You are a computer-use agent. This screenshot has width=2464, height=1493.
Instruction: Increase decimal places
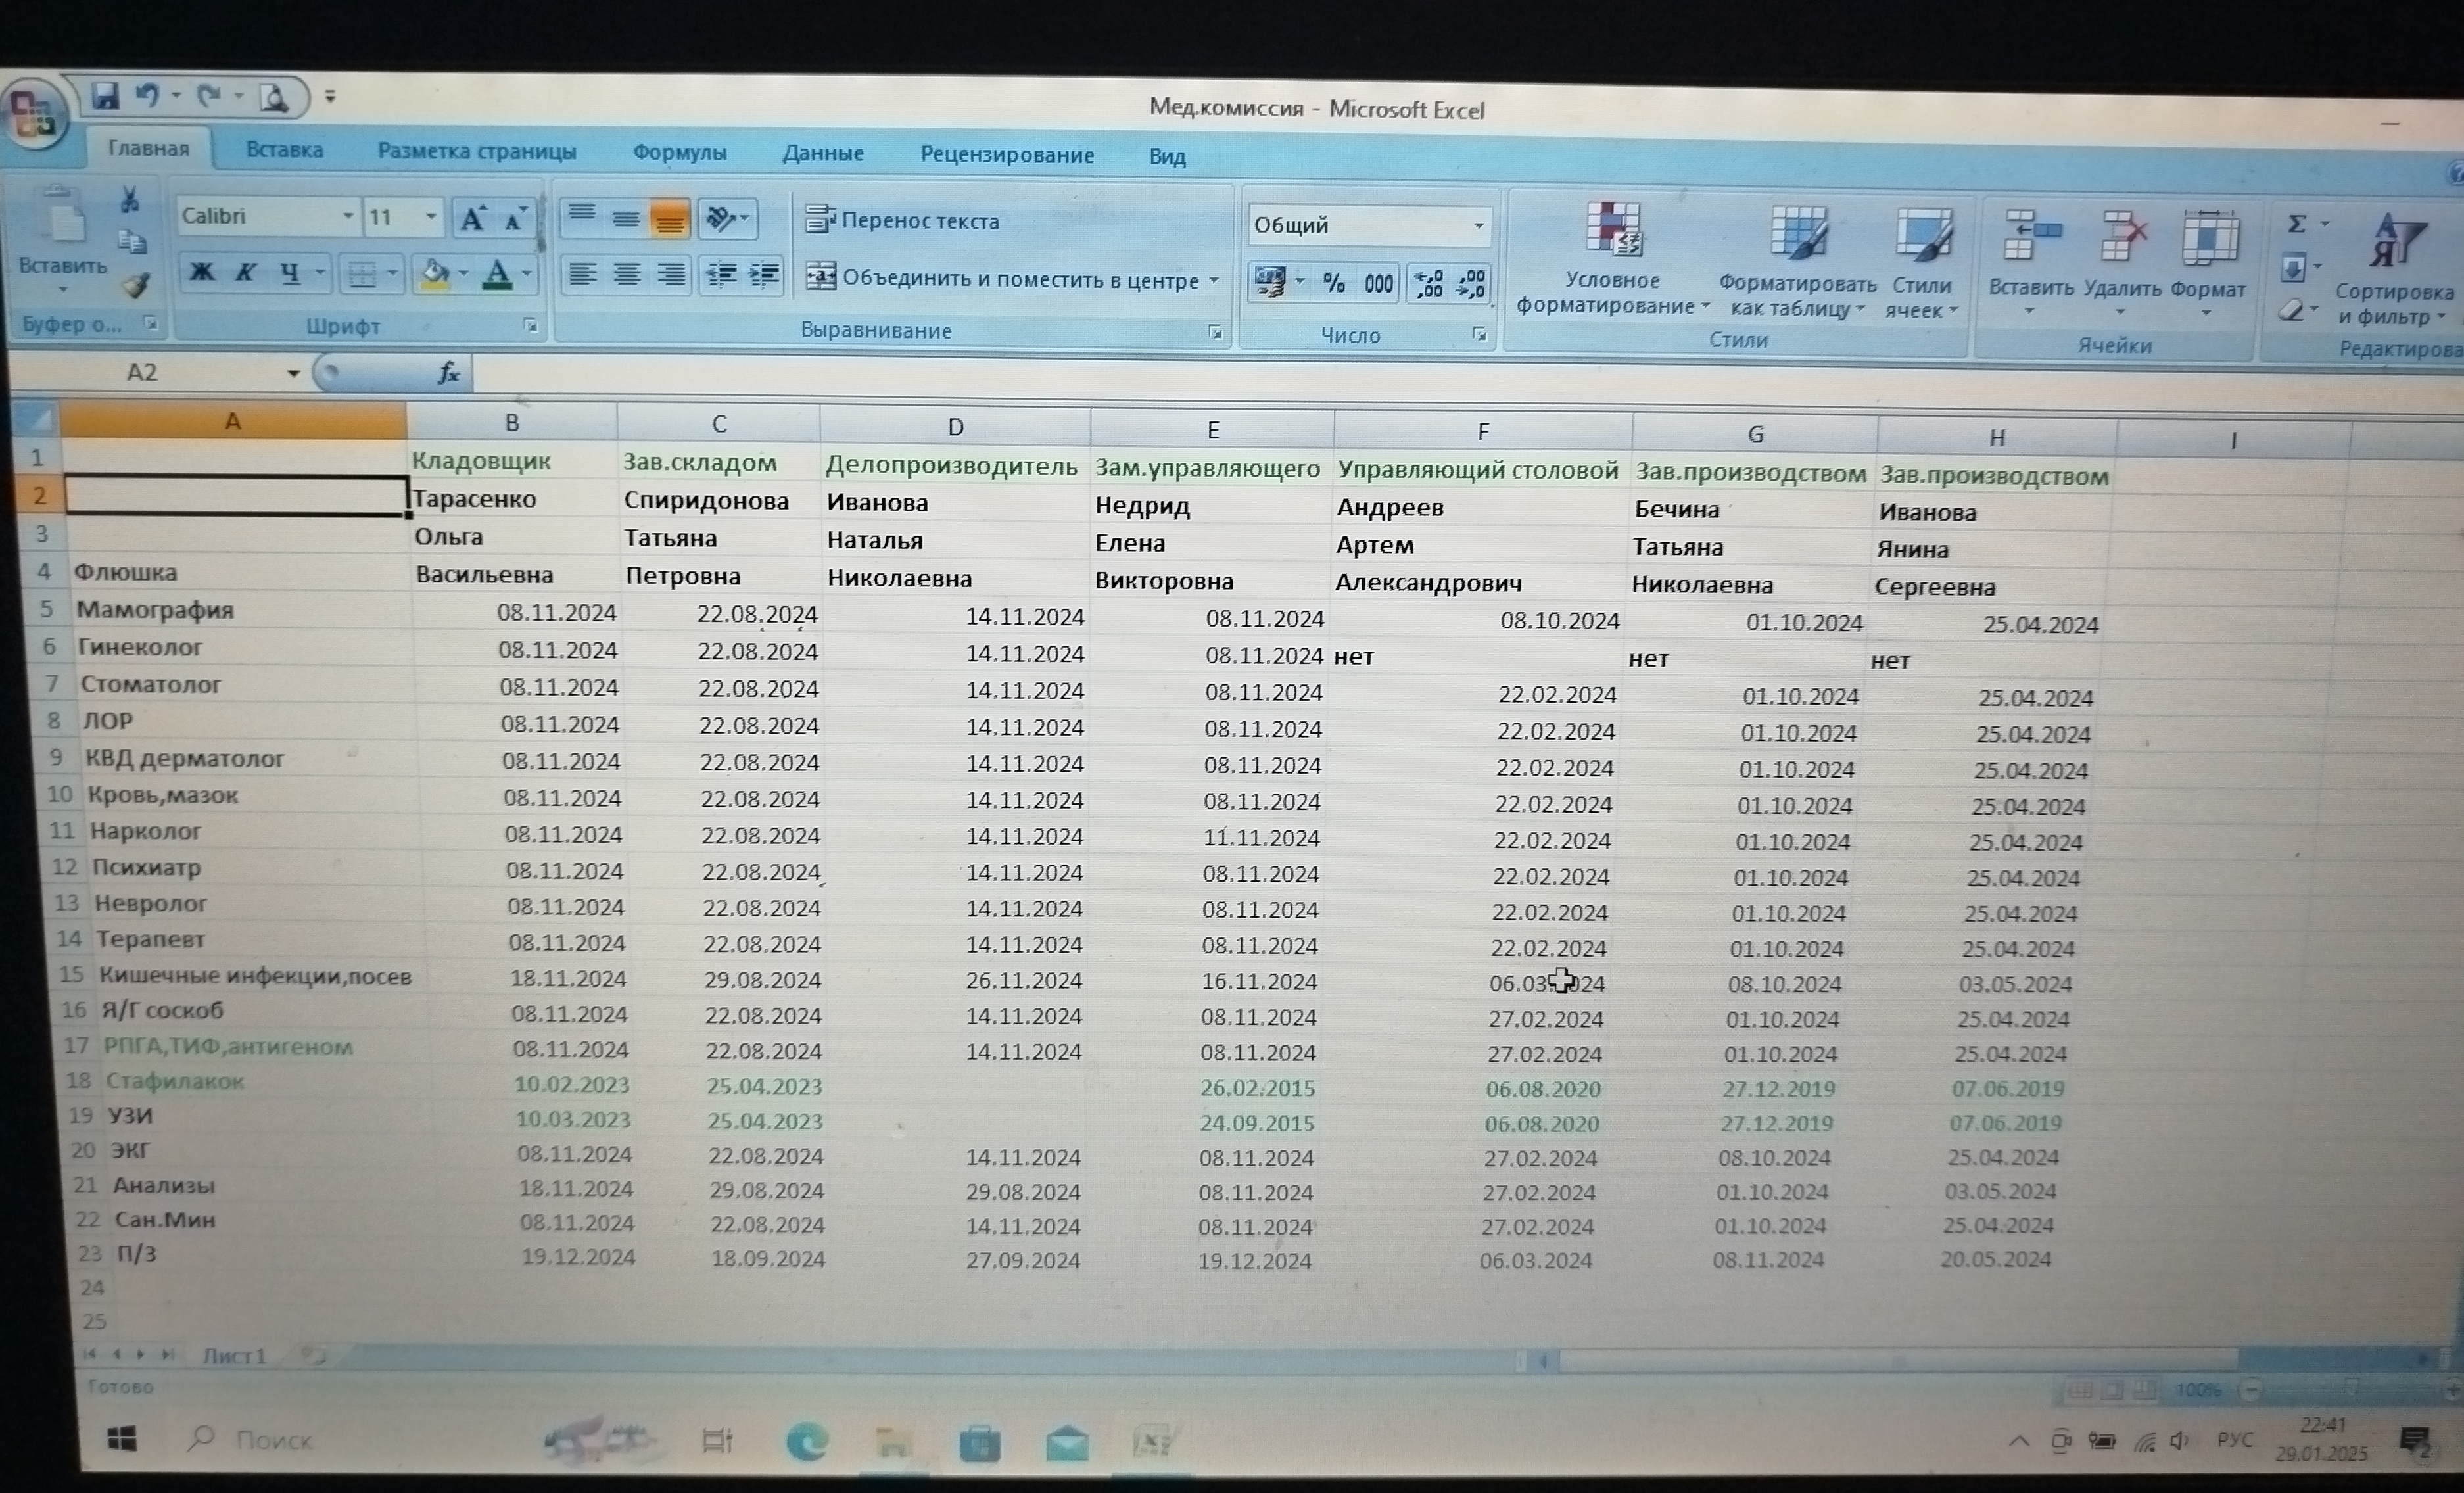(1428, 285)
